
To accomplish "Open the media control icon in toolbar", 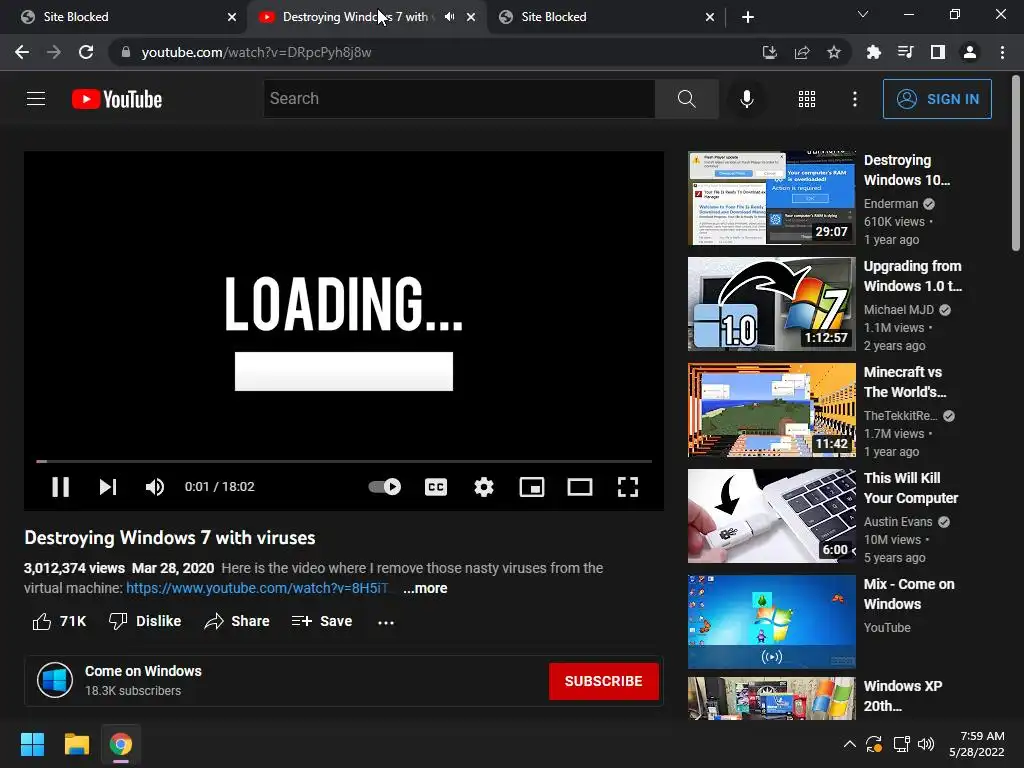I will 905,52.
